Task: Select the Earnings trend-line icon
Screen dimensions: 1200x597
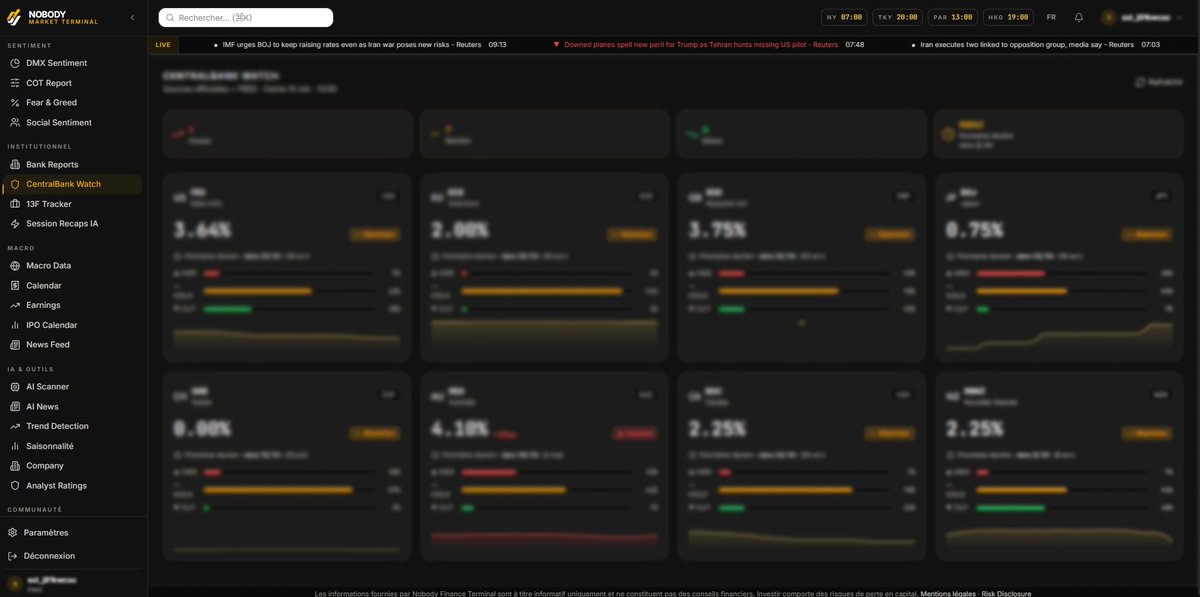Action: pyautogui.click(x=15, y=305)
